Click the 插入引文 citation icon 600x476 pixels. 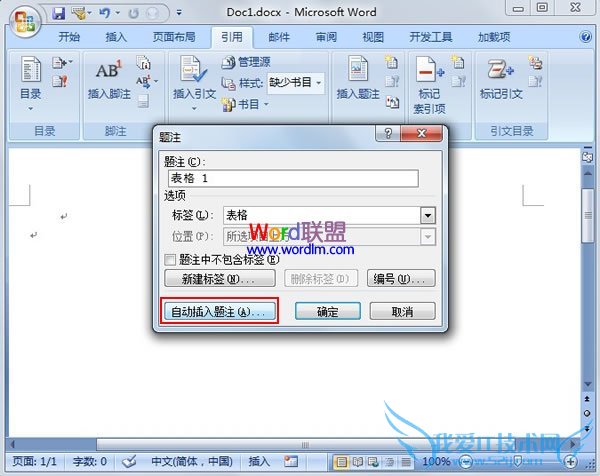[194, 69]
